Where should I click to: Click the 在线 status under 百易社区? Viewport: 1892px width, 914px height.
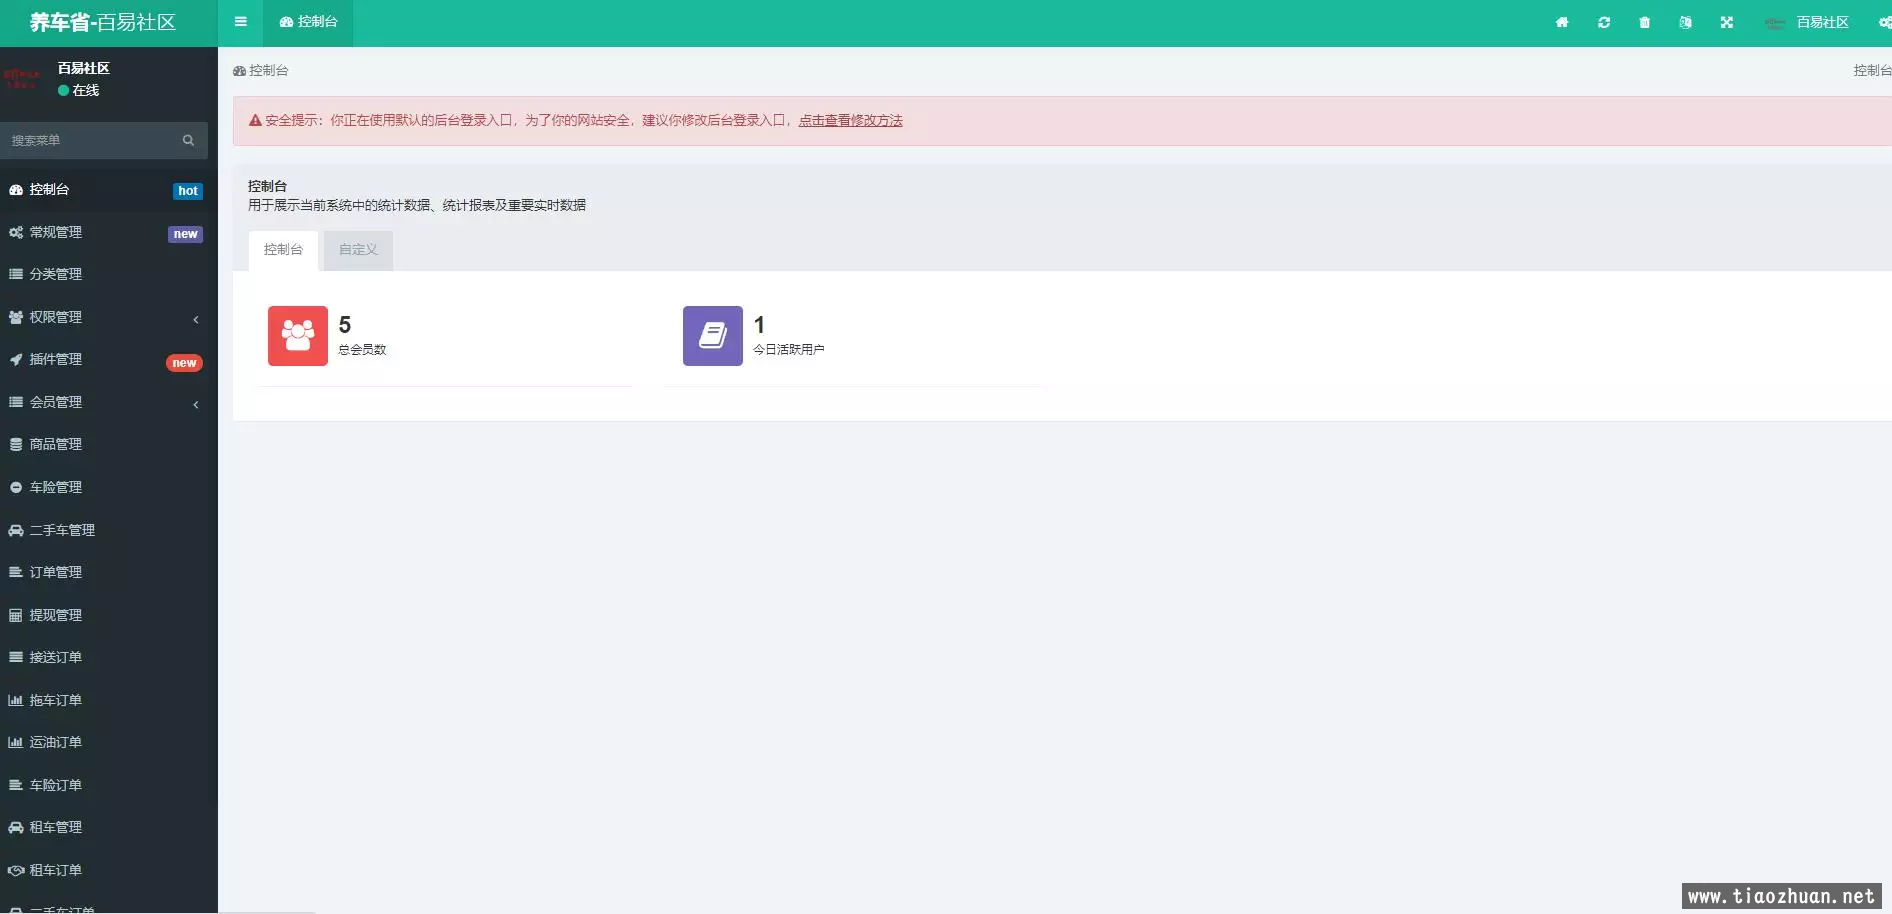tap(79, 90)
